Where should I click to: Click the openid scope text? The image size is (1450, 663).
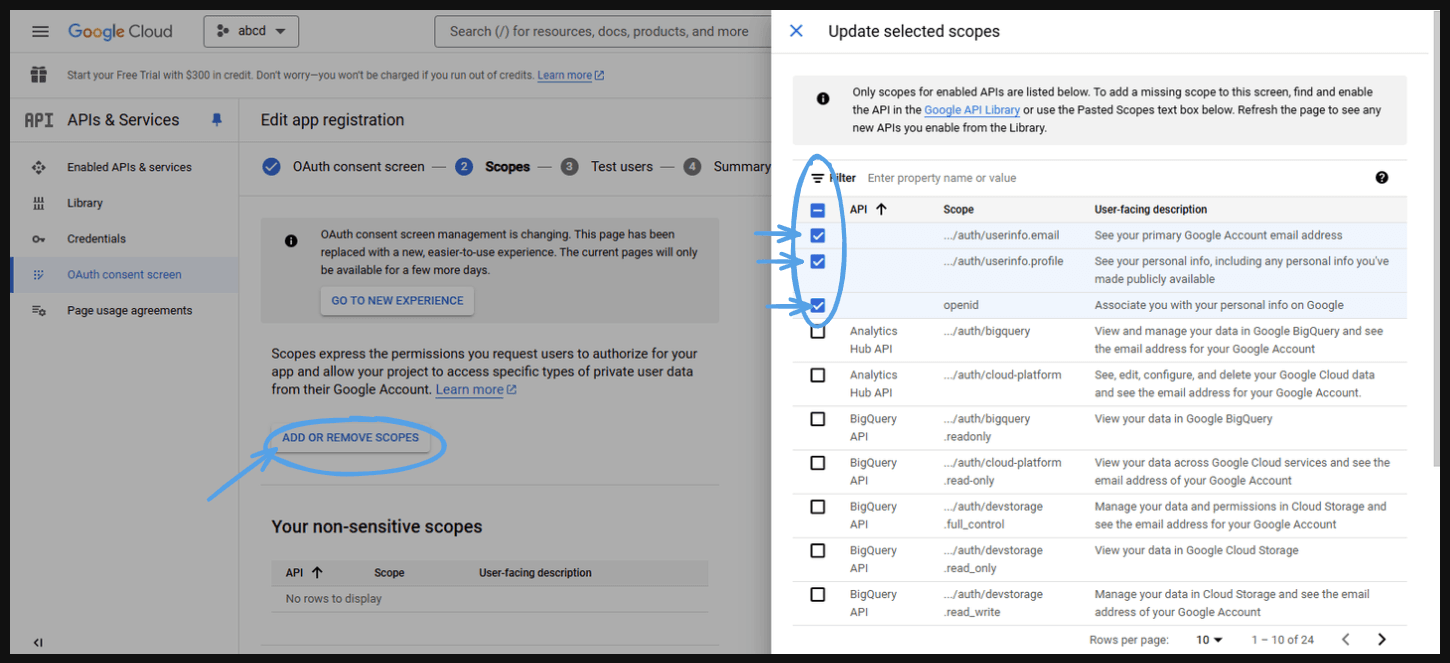[x=961, y=306]
